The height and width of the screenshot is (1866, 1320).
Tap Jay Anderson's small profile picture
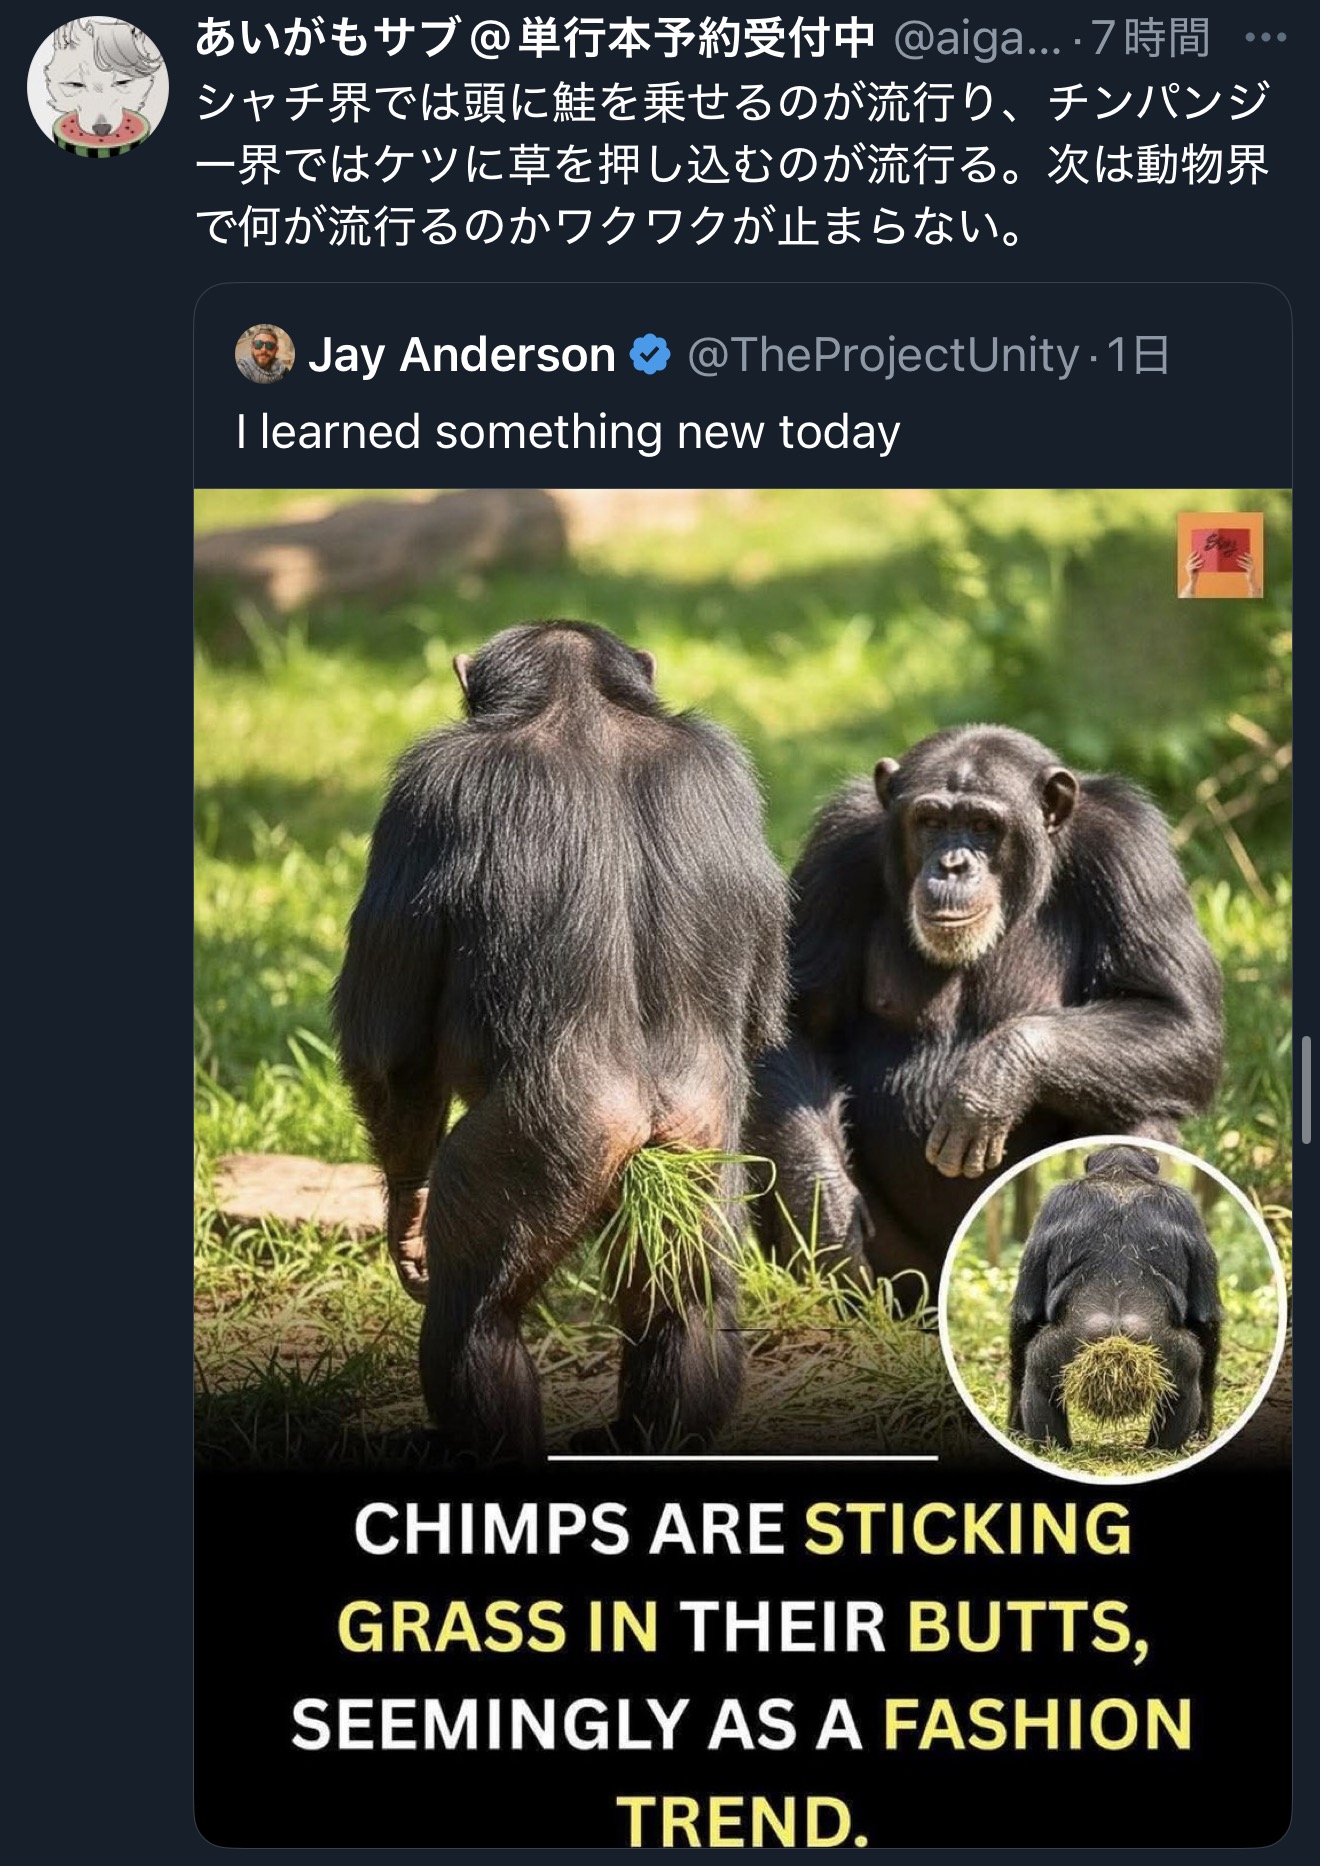tap(264, 354)
